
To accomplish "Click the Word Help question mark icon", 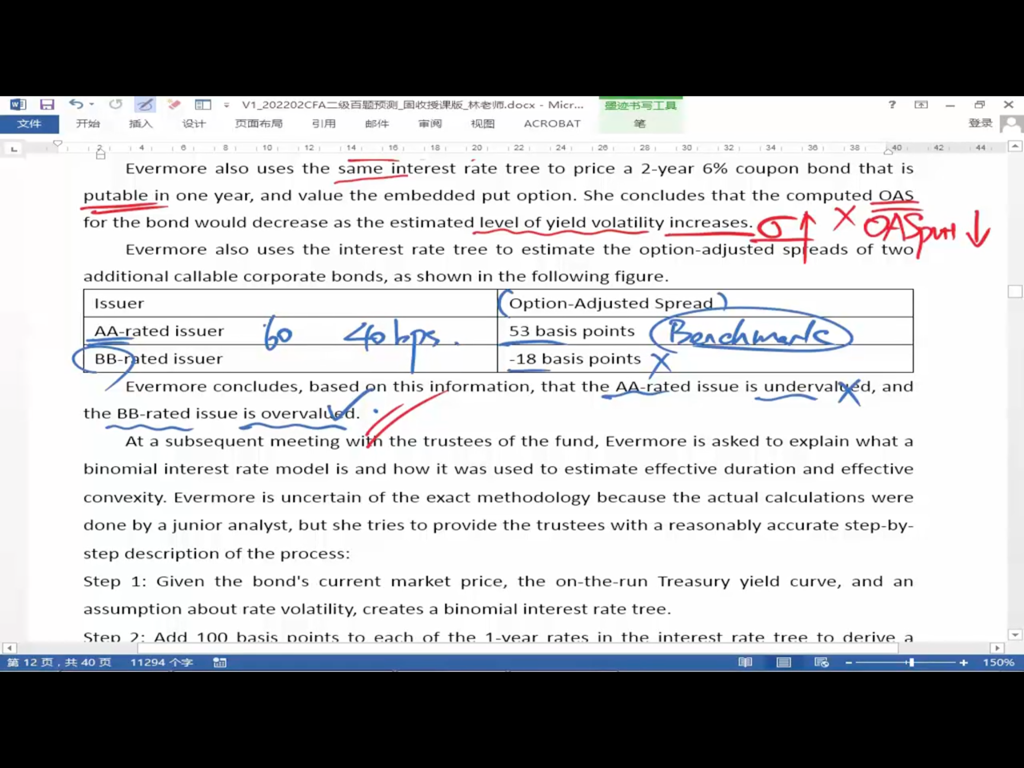I will (892, 104).
